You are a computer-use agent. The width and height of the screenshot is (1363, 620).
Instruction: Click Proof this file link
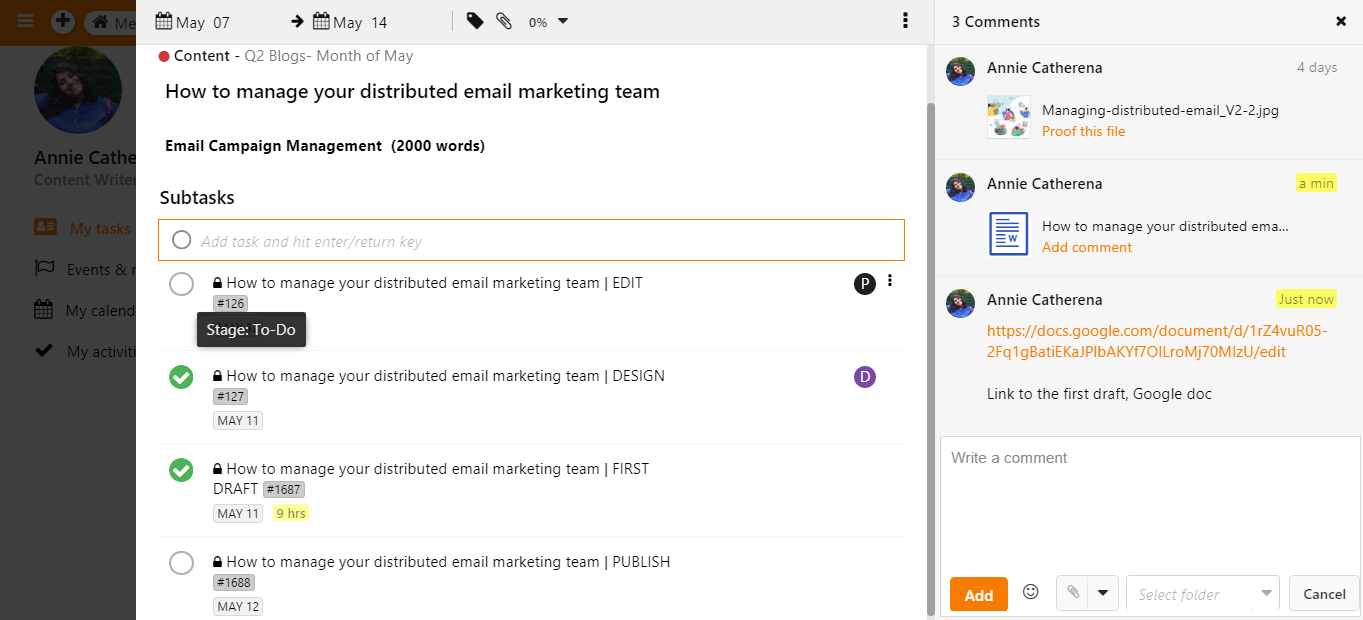click(1083, 131)
